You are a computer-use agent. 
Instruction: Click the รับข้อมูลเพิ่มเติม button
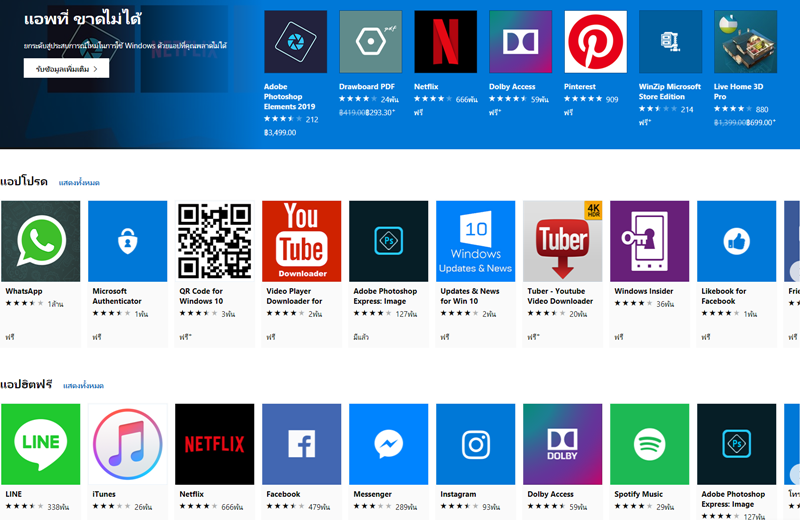click(x=66, y=68)
